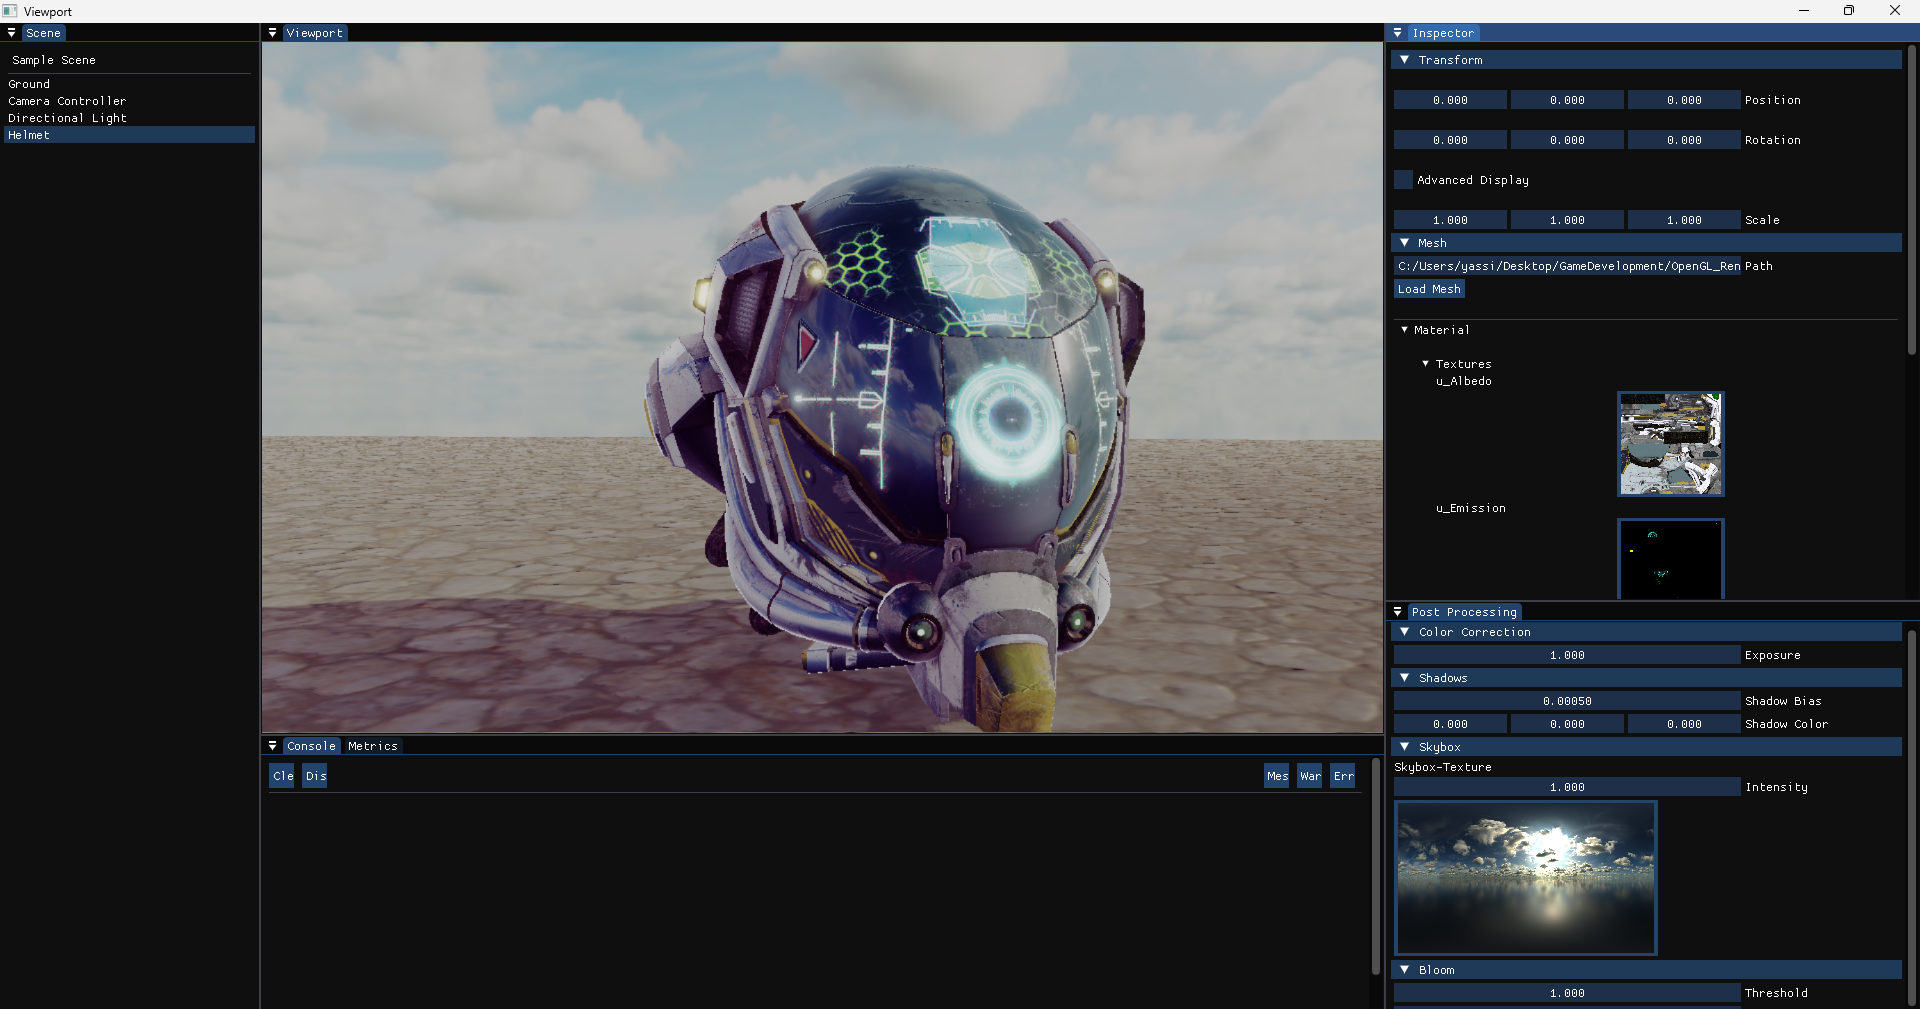
Task: Collapse the Bloom section
Action: click(1405, 970)
